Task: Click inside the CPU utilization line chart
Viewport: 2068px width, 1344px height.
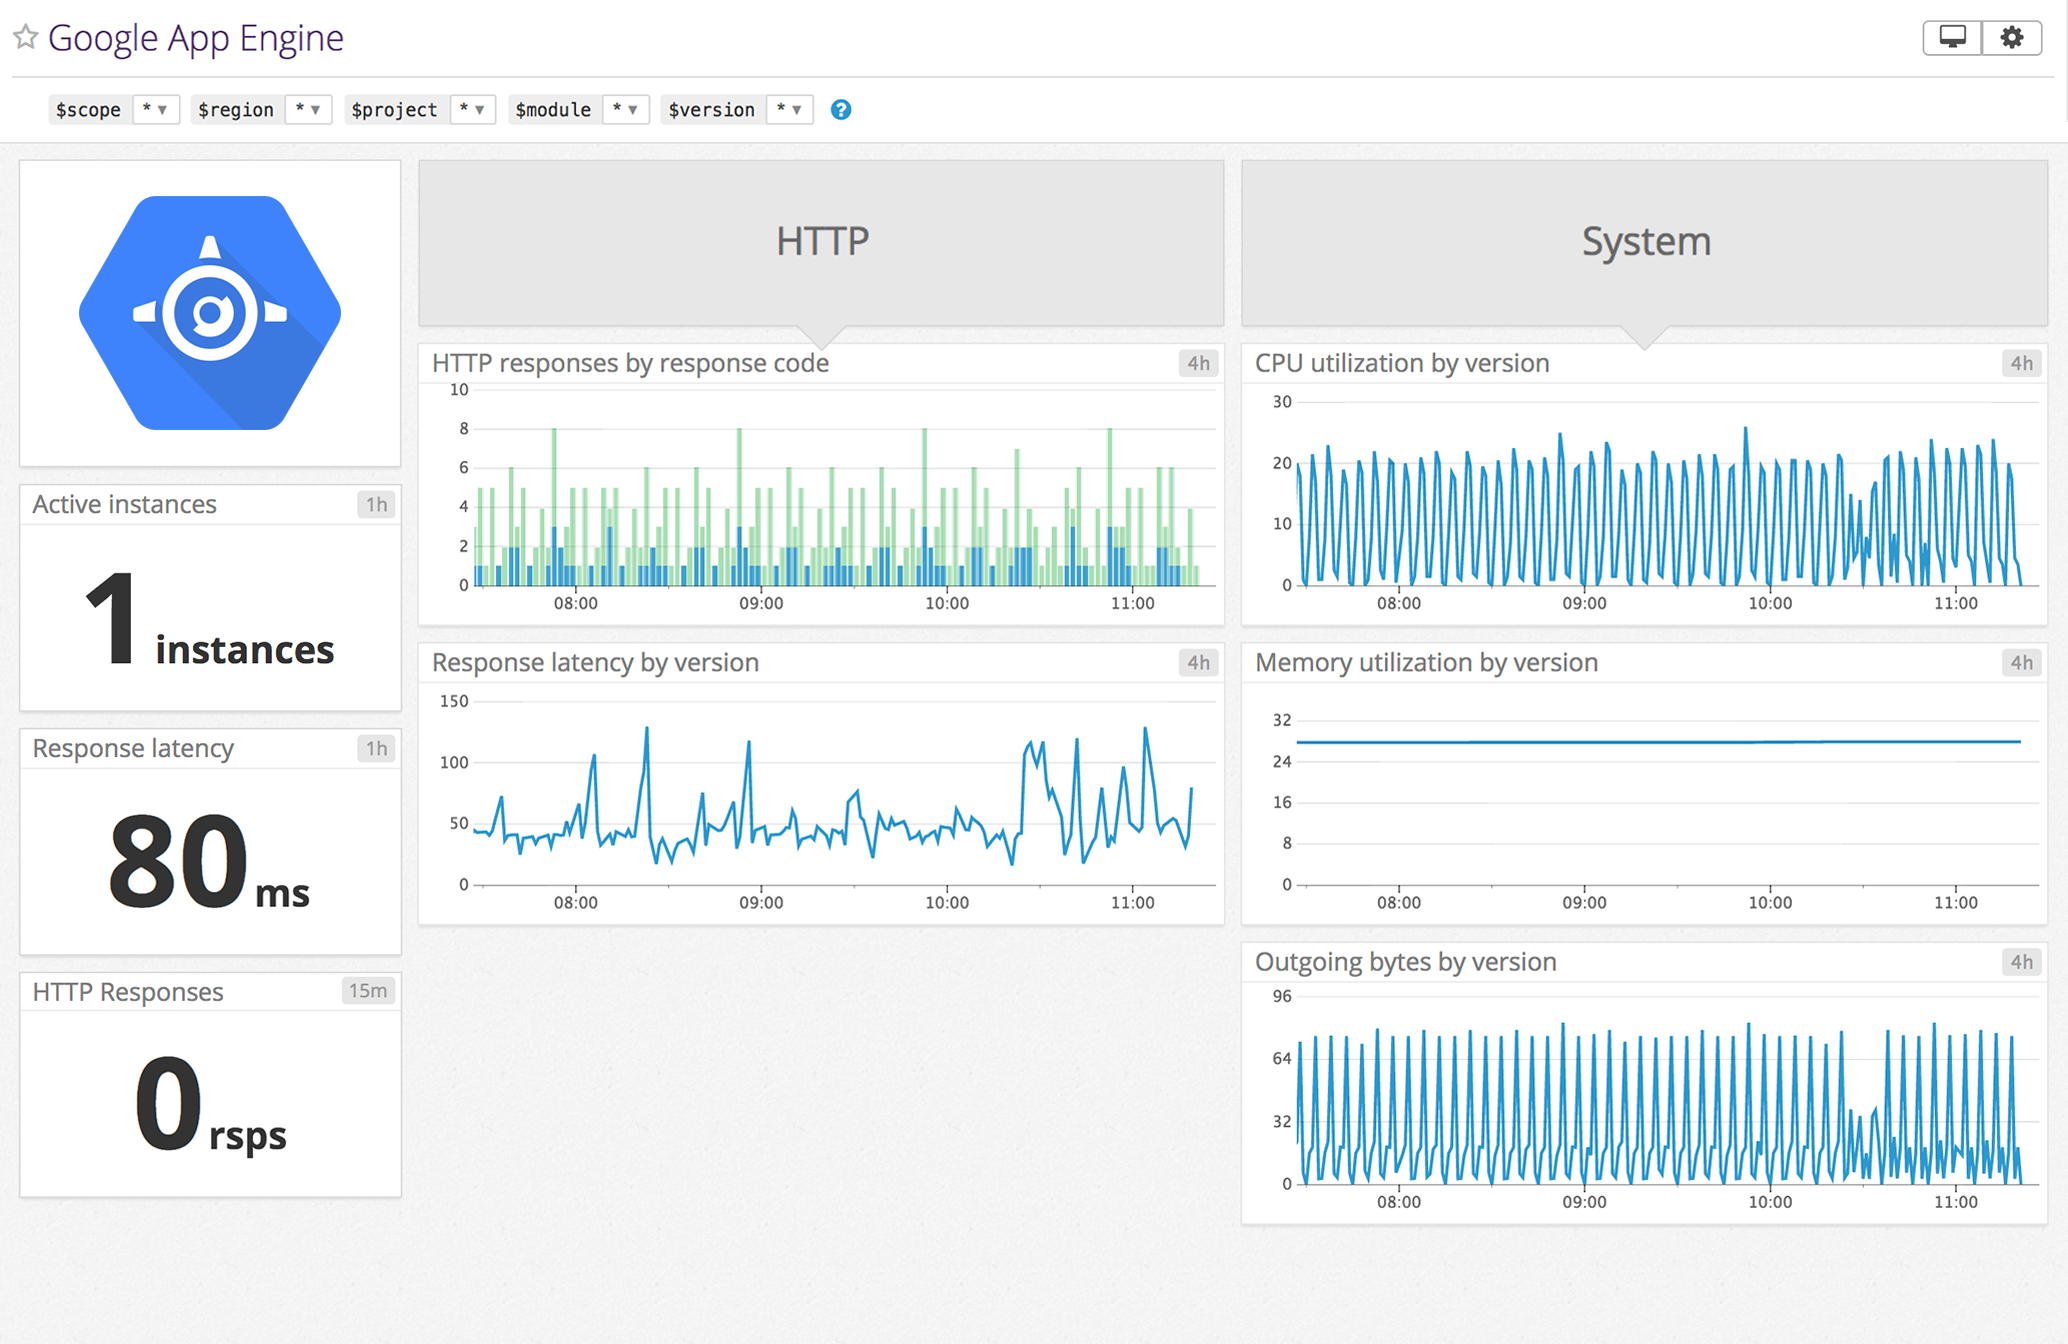Action: [1666, 495]
